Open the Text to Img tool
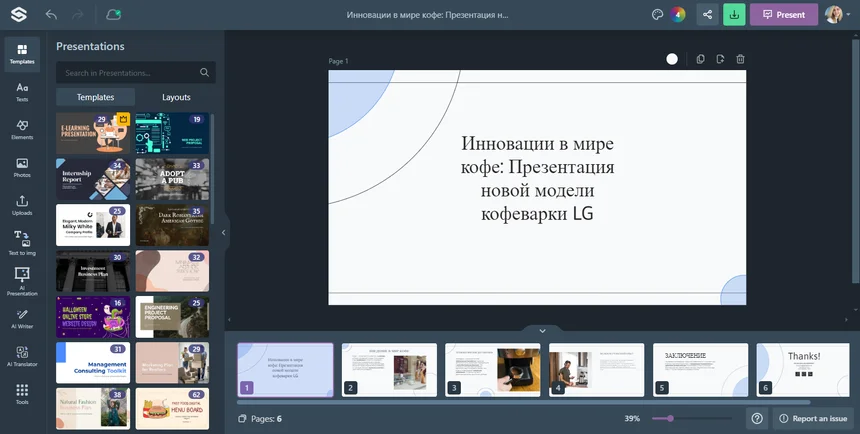This screenshot has height=434, width=860. tap(22, 243)
